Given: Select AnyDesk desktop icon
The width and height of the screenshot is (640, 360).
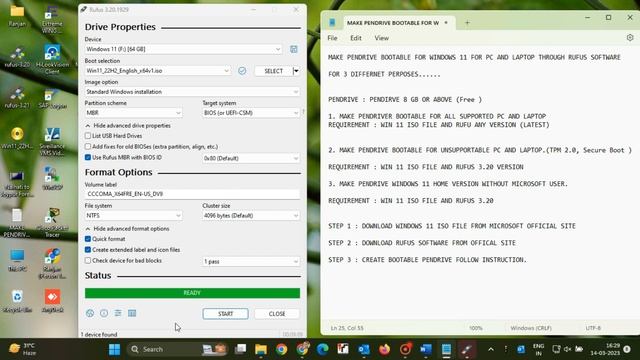Looking at the screenshot, I should click(52, 301).
